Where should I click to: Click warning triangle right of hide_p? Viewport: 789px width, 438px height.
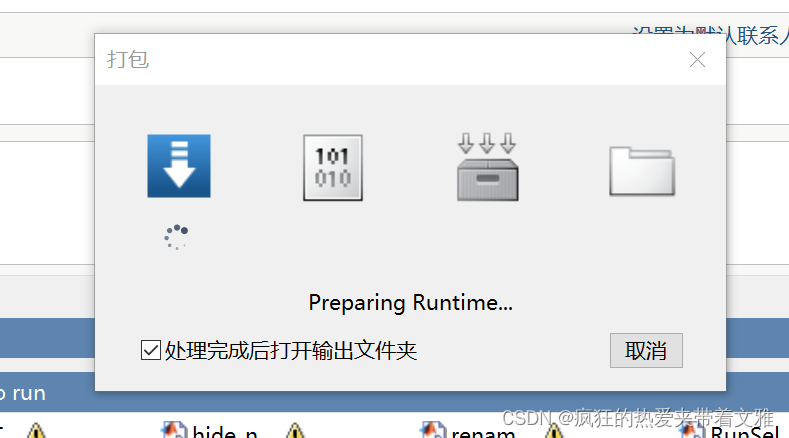click(x=295, y=431)
